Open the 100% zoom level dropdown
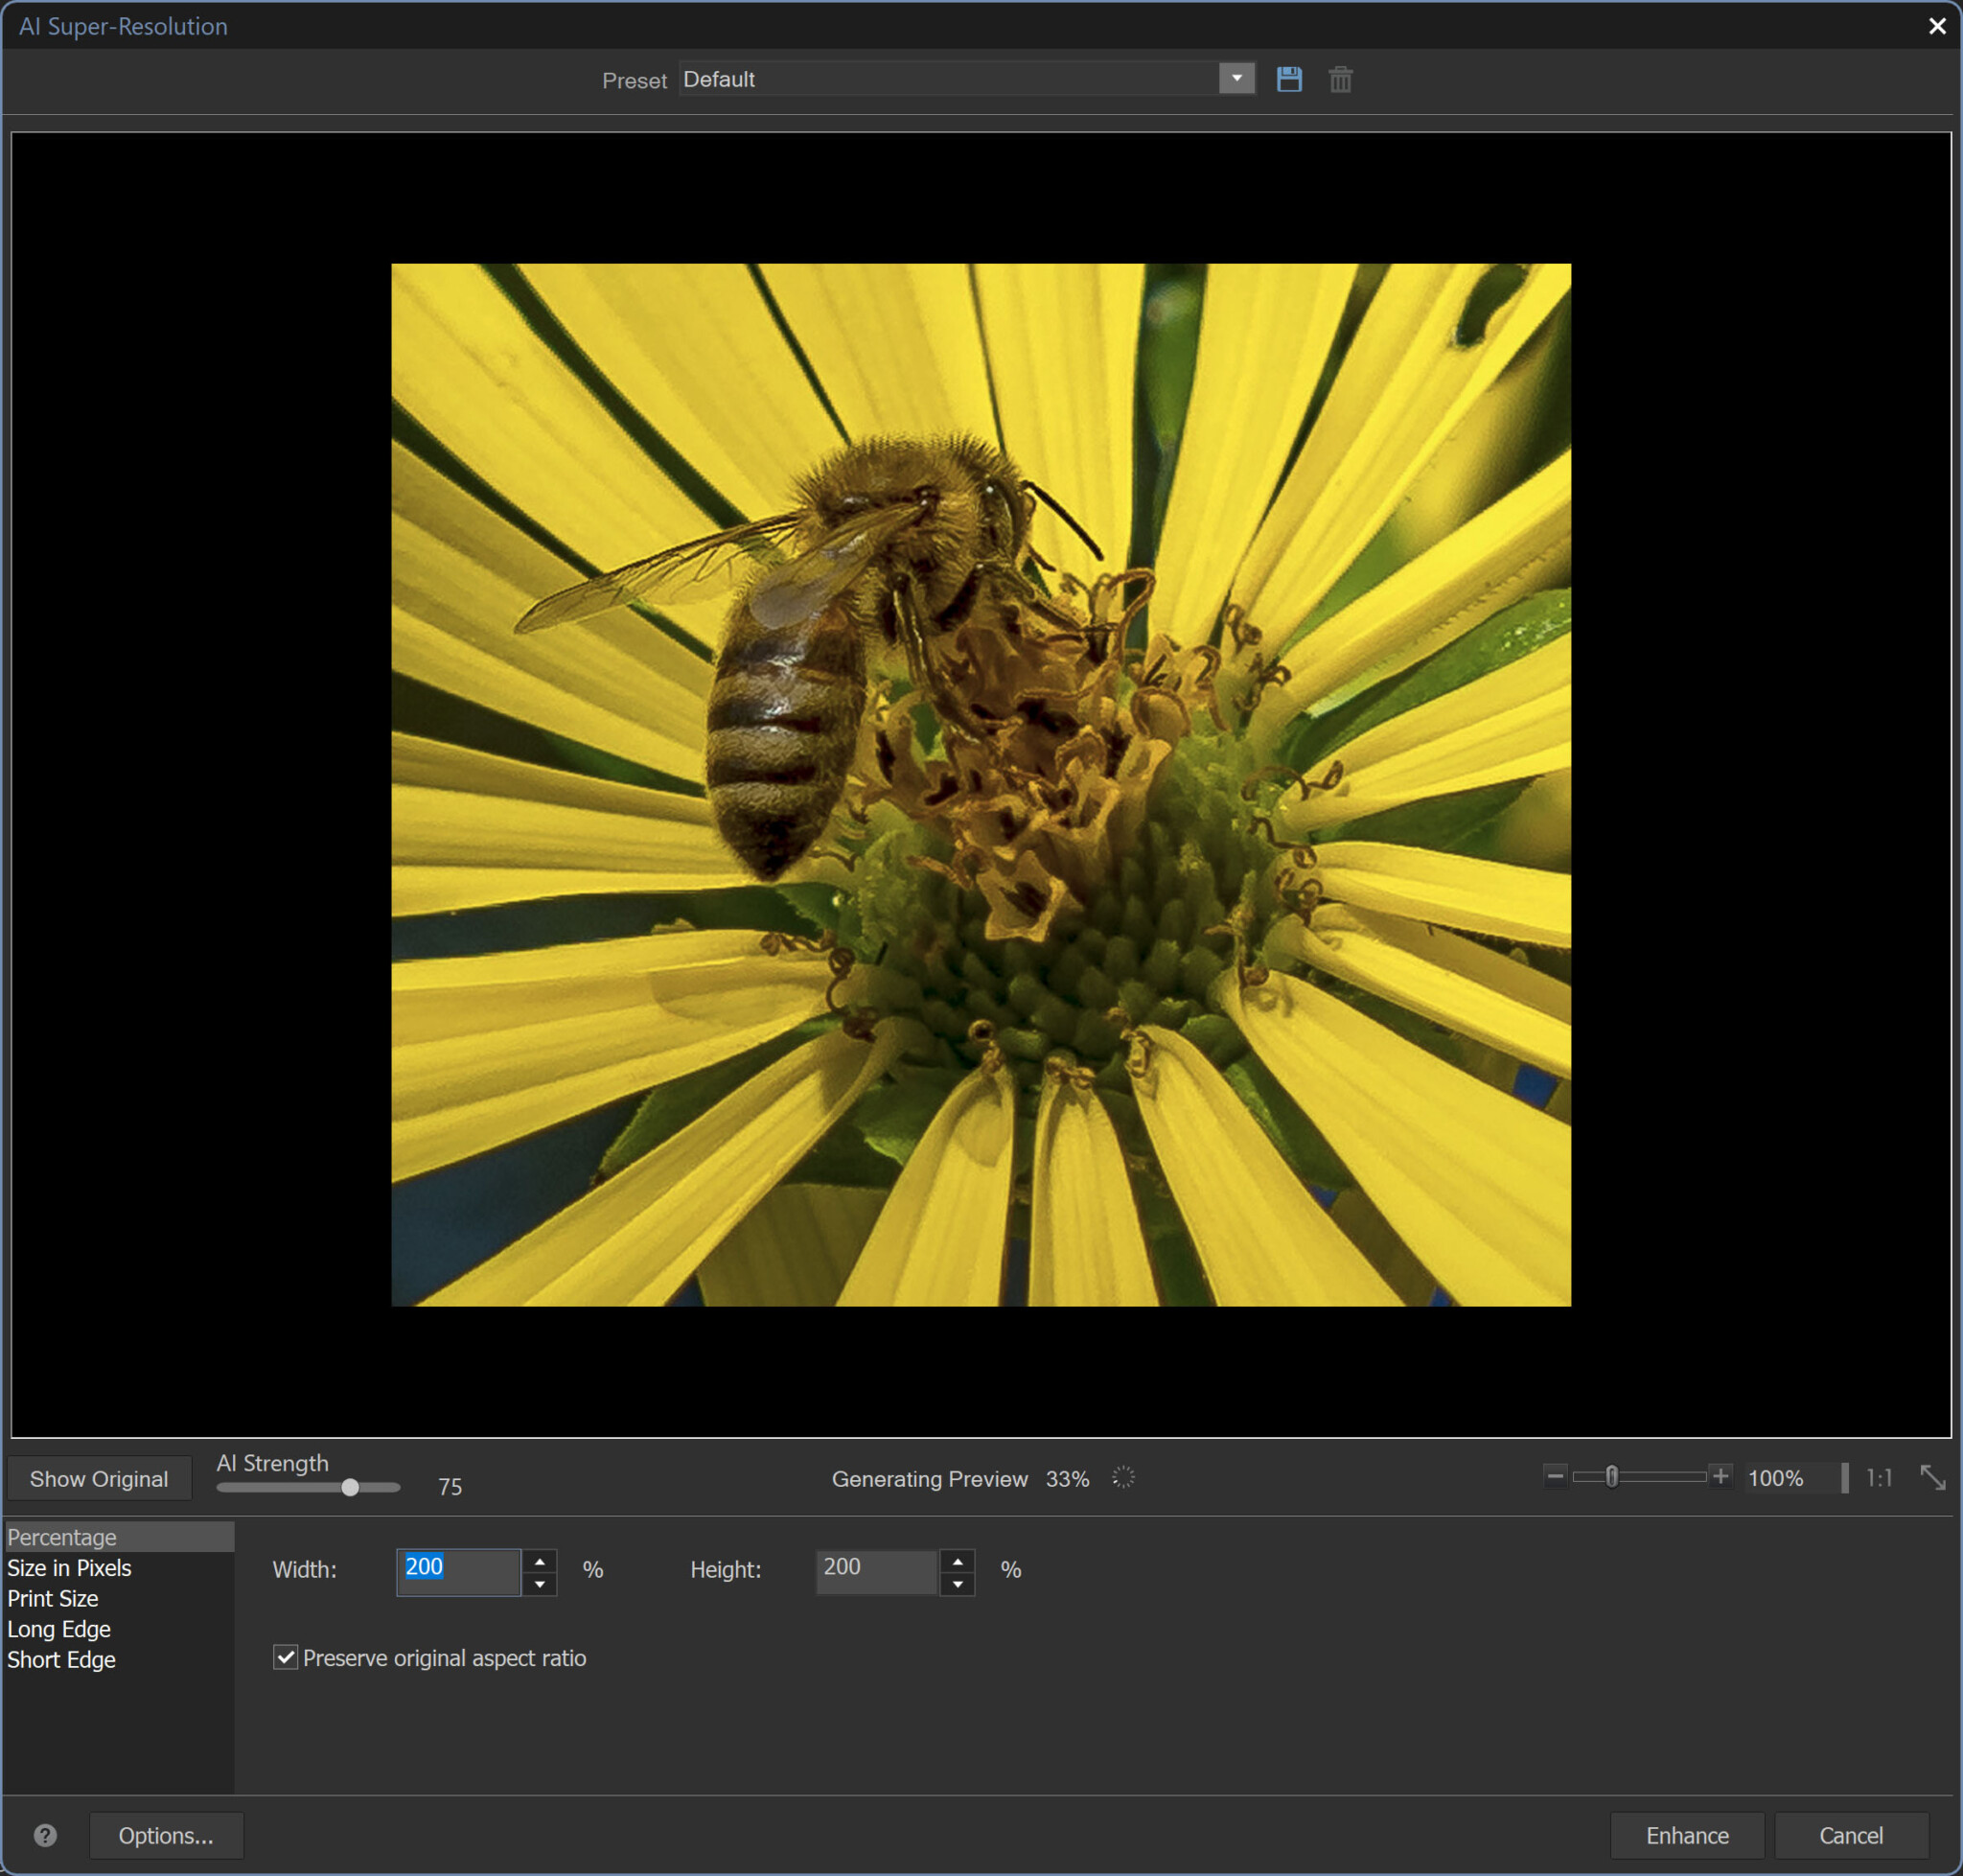The width and height of the screenshot is (1963, 1876). 1843,1478
